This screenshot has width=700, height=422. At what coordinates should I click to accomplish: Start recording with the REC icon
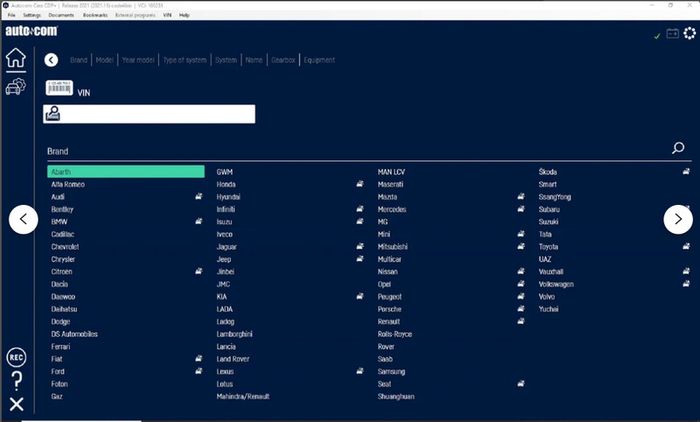click(x=17, y=357)
